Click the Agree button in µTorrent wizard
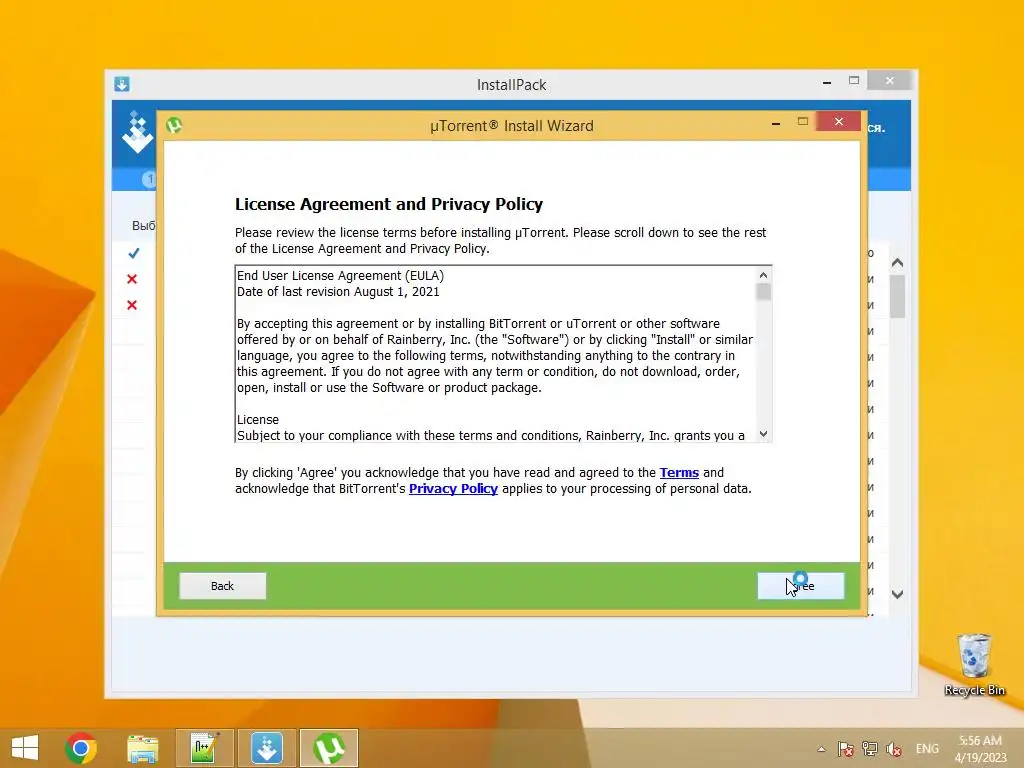The height and width of the screenshot is (768, 1024). tap(801, 586)
